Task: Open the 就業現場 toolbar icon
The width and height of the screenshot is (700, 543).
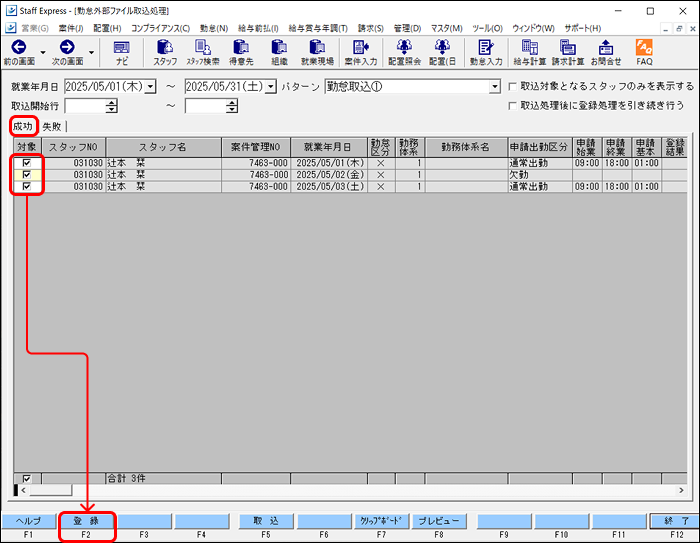Action: tap(317, 47)
